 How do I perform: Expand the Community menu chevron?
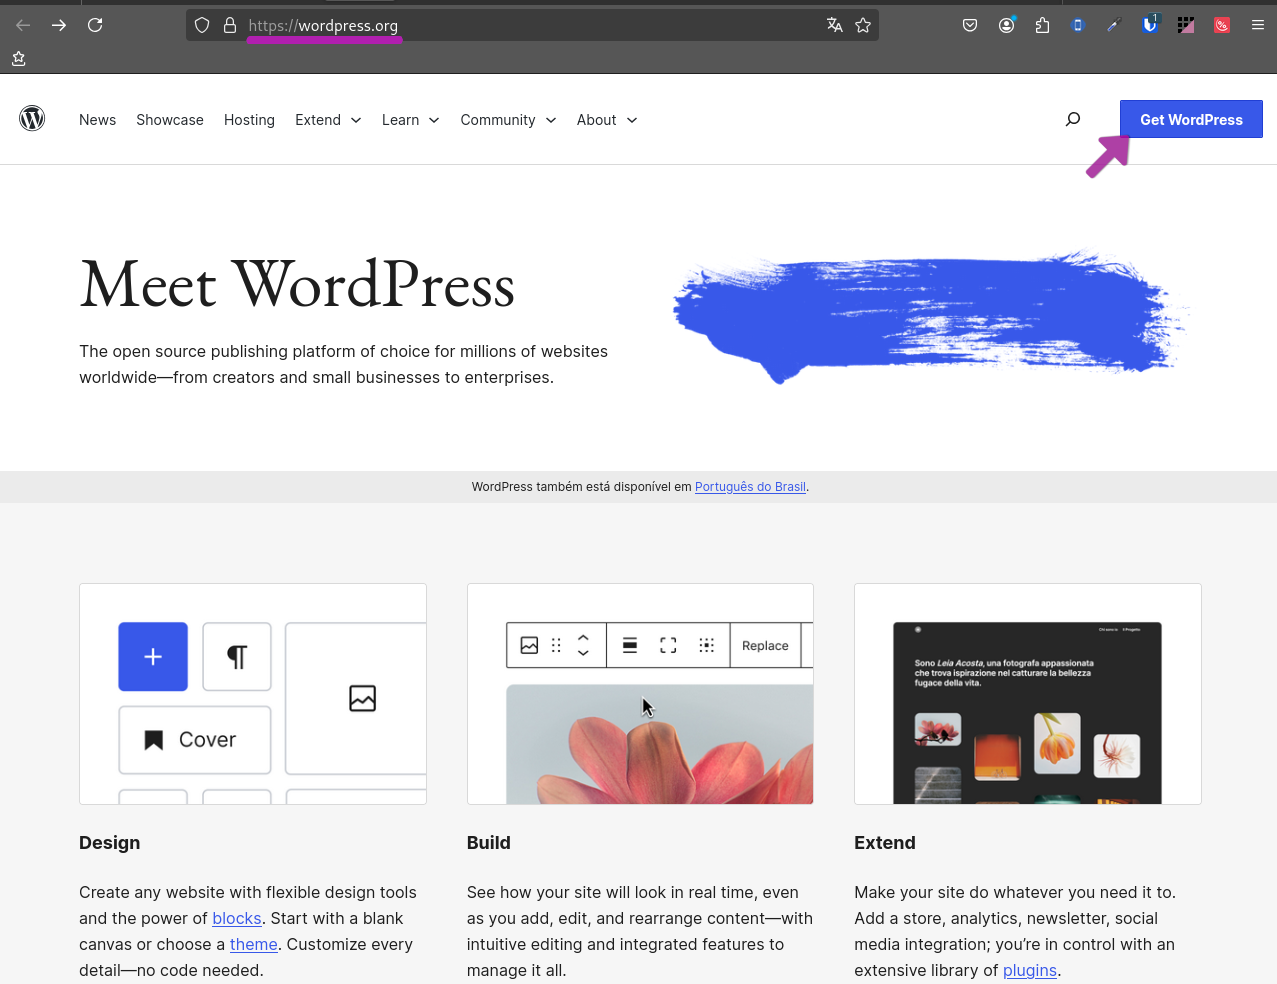[x=551, y=120]
